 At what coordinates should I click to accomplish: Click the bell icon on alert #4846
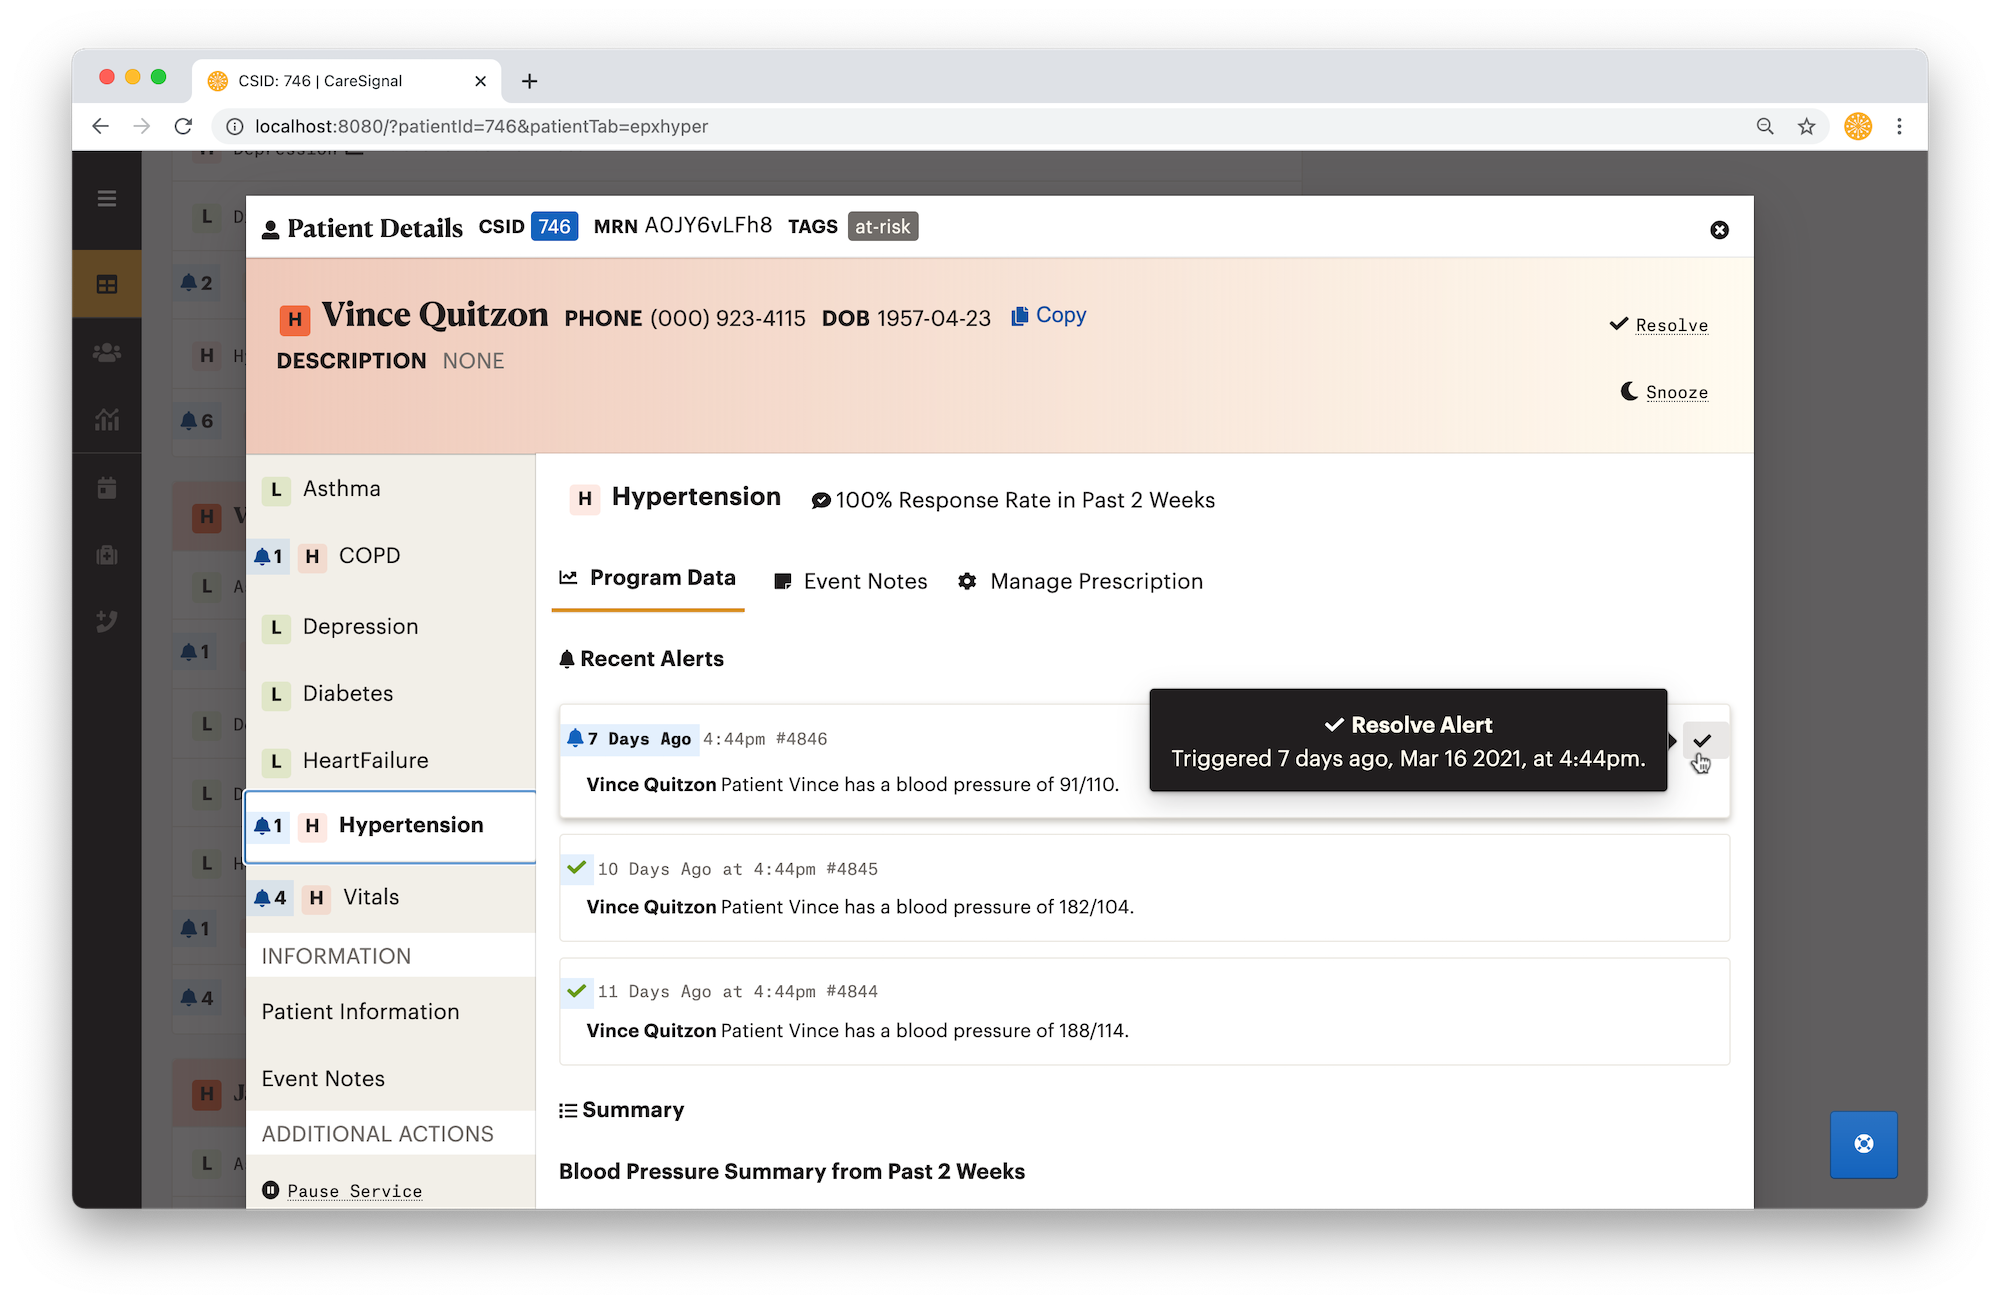tap(575, 738)
